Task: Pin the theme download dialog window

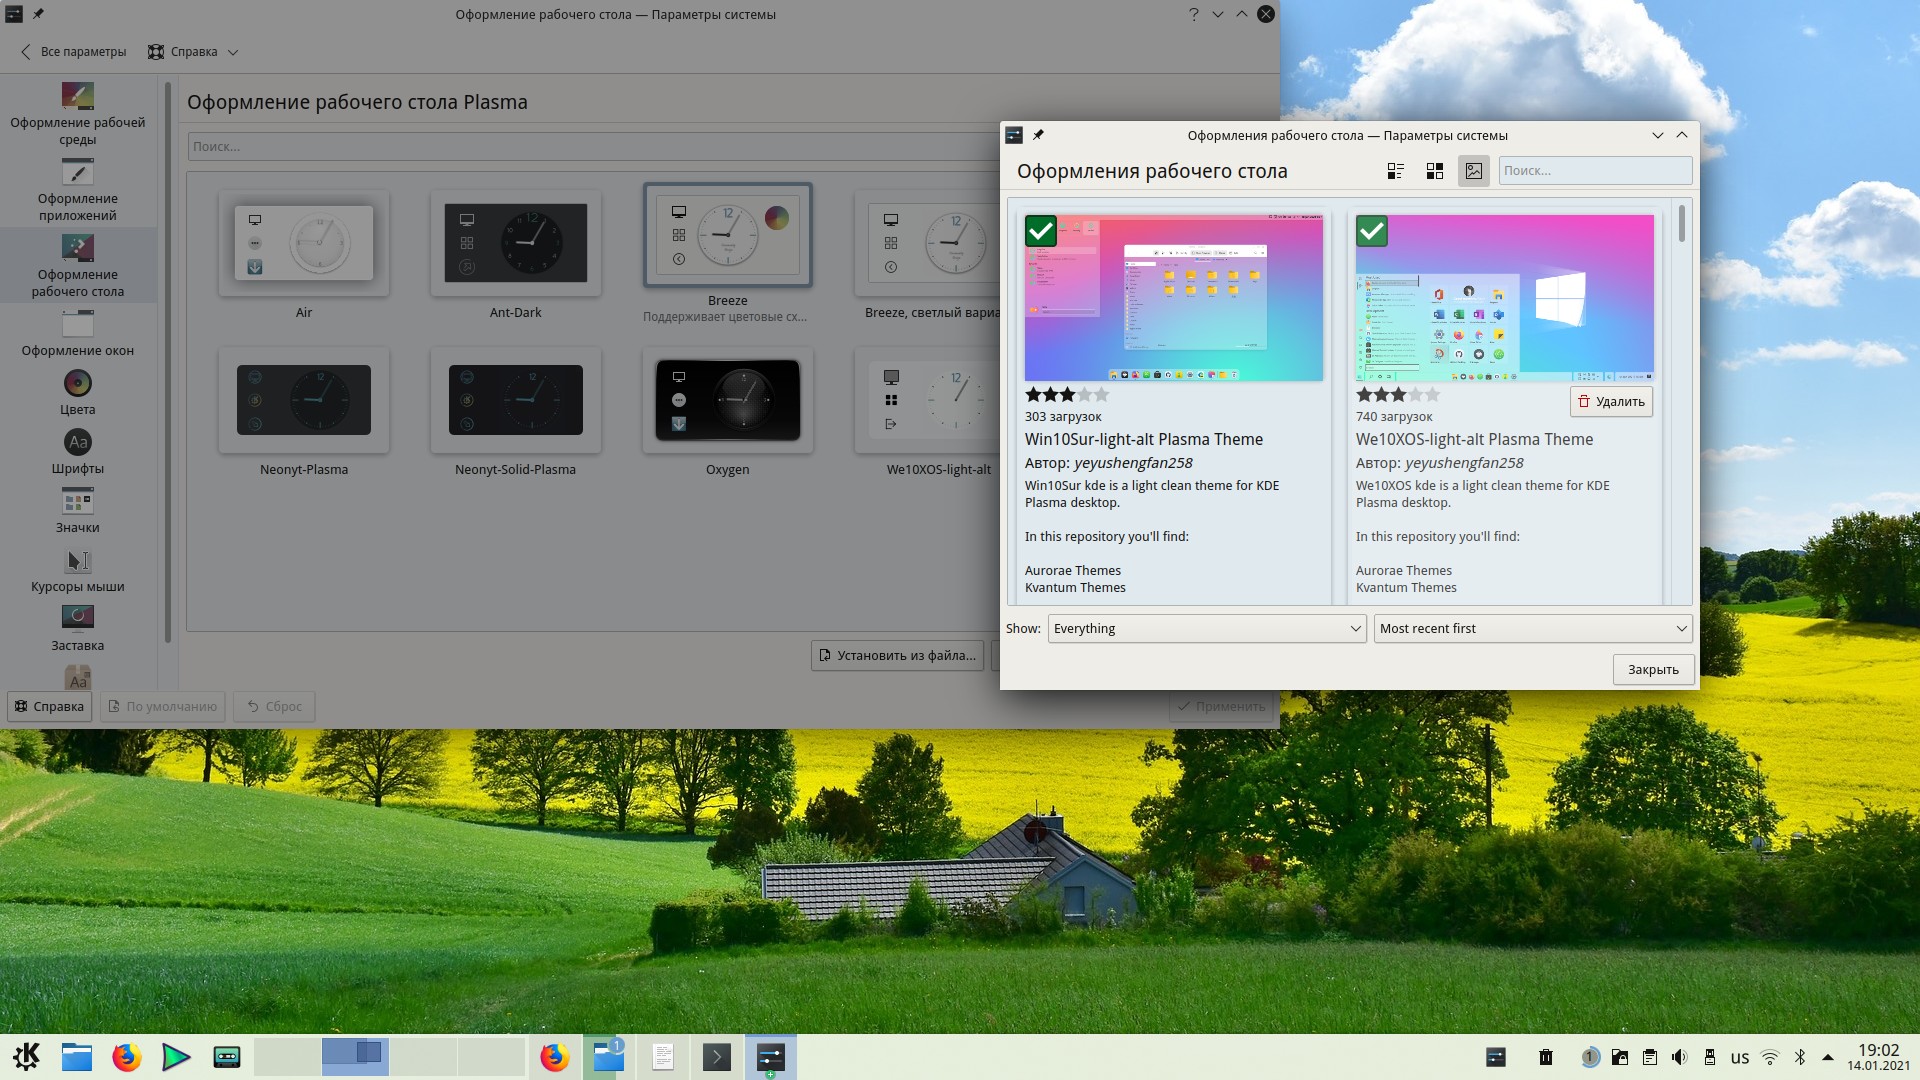Action: coord(1038,135)
